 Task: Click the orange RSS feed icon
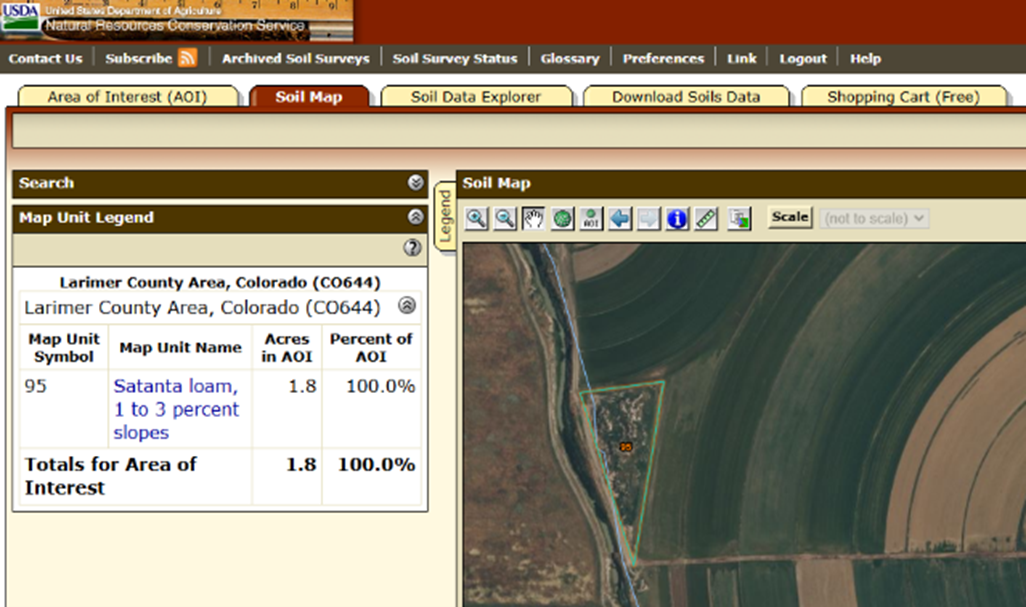point(187,58)
